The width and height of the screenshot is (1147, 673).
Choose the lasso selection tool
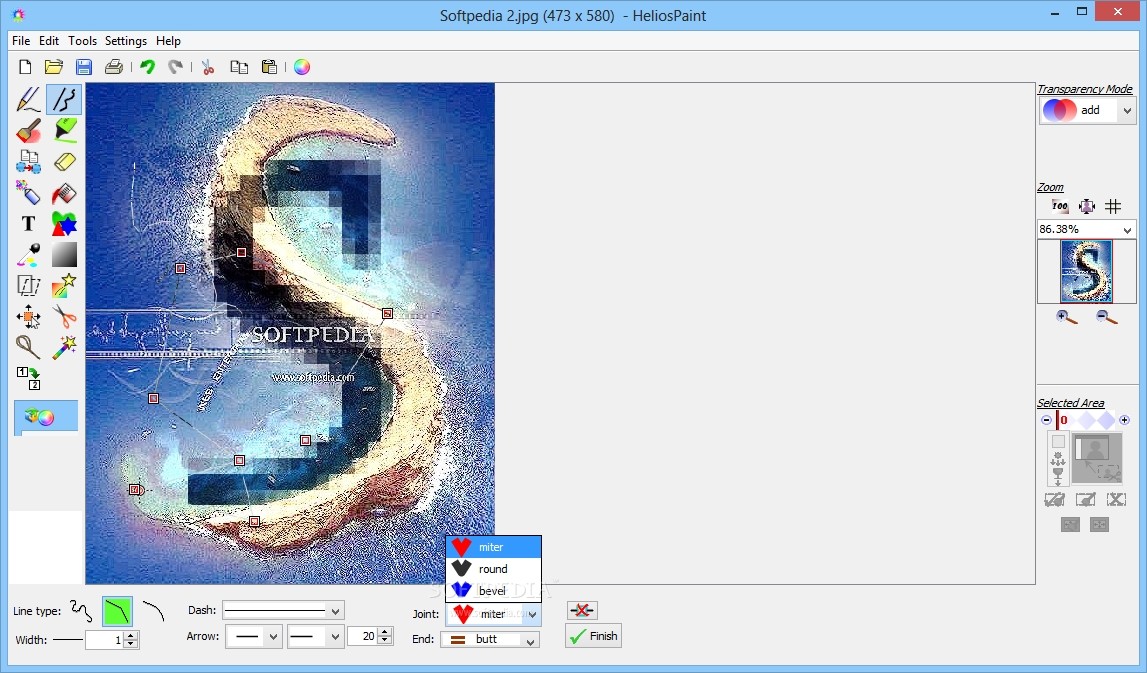point(28,348)
